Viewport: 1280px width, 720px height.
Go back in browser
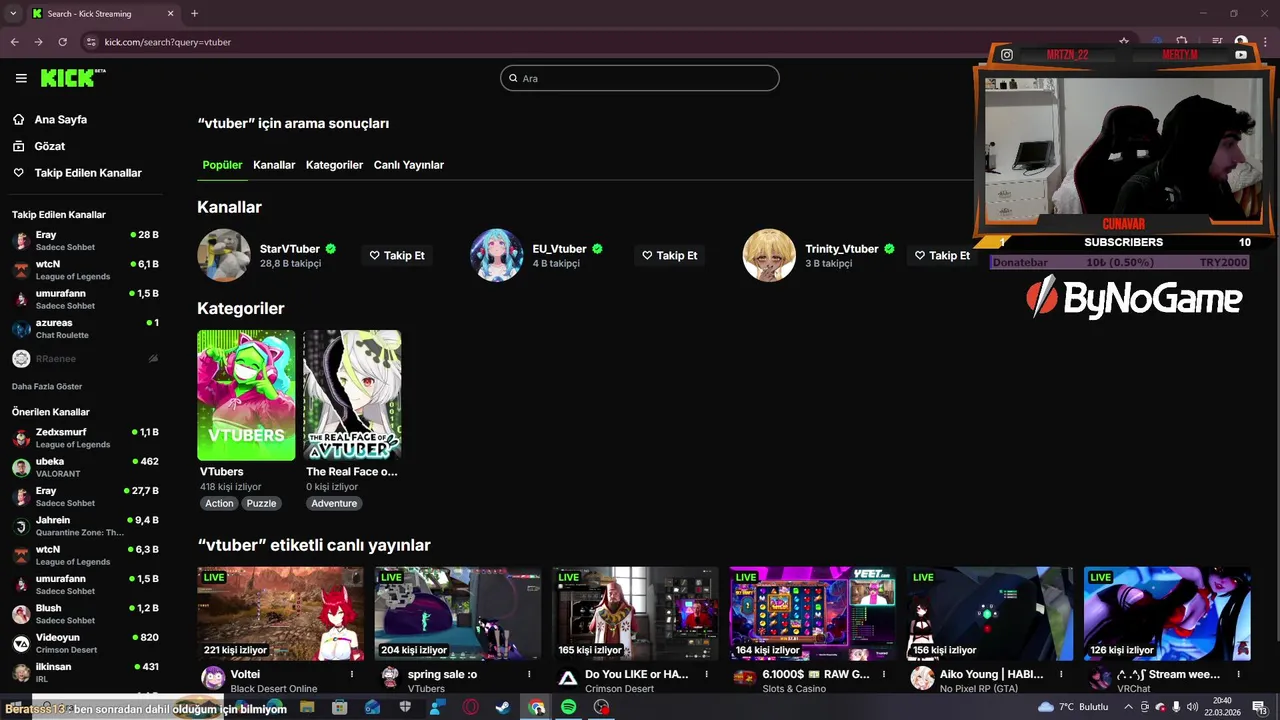click(x=14, y=42)
